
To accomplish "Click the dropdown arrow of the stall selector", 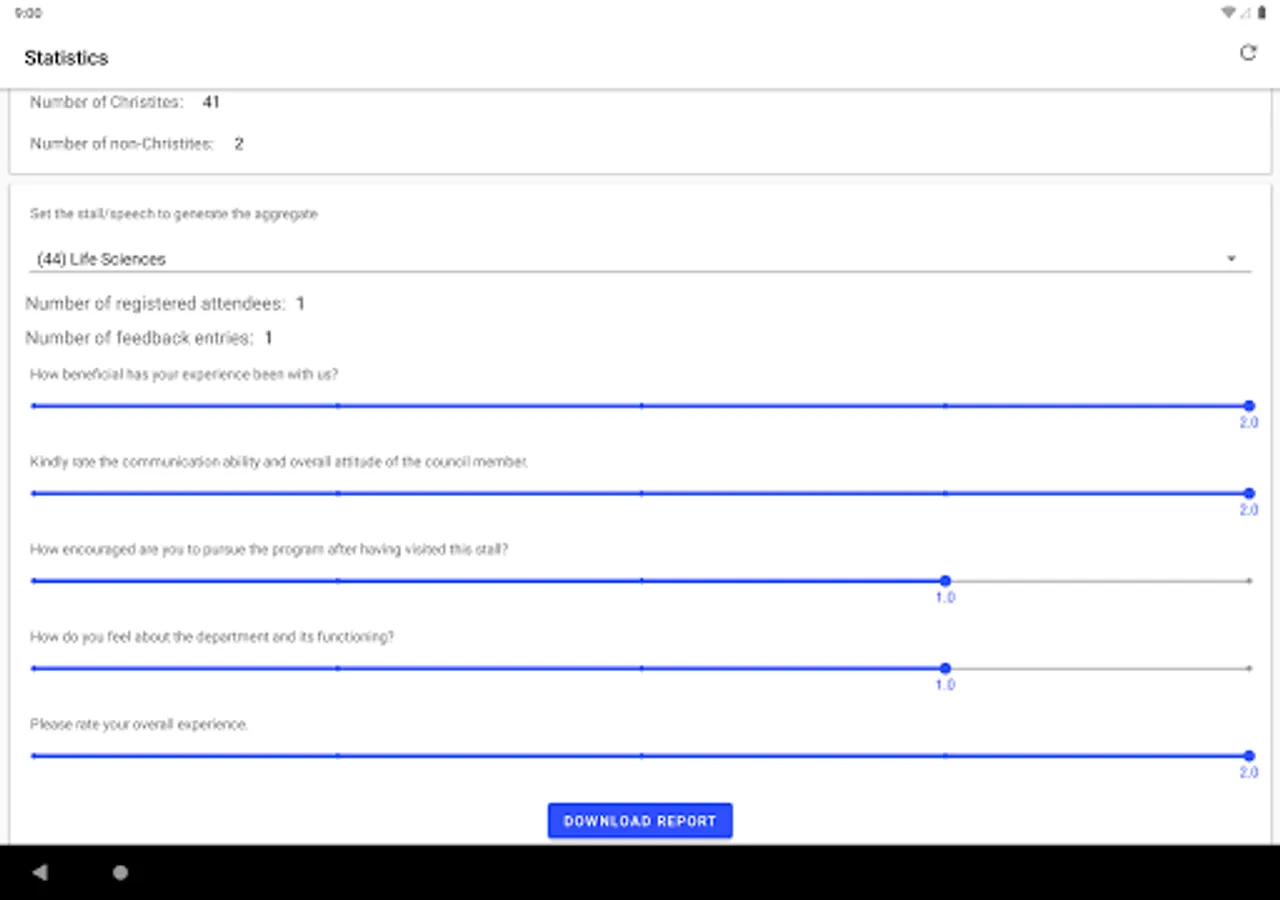I will [1231, 259].
